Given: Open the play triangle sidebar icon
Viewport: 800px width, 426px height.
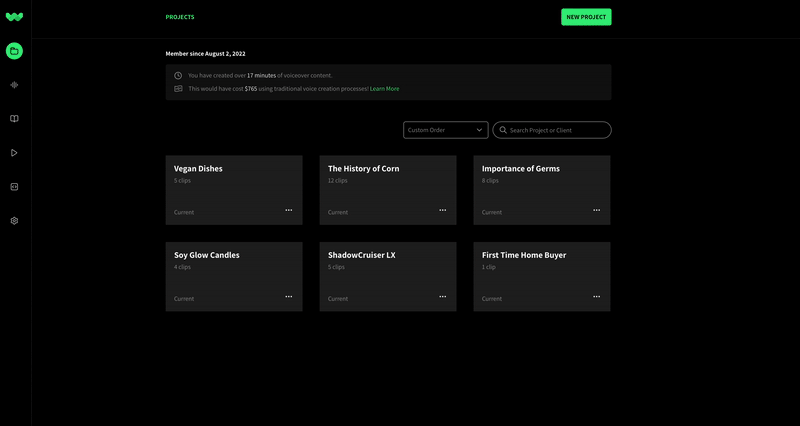Looking at the screenshot, I should 14,153.
